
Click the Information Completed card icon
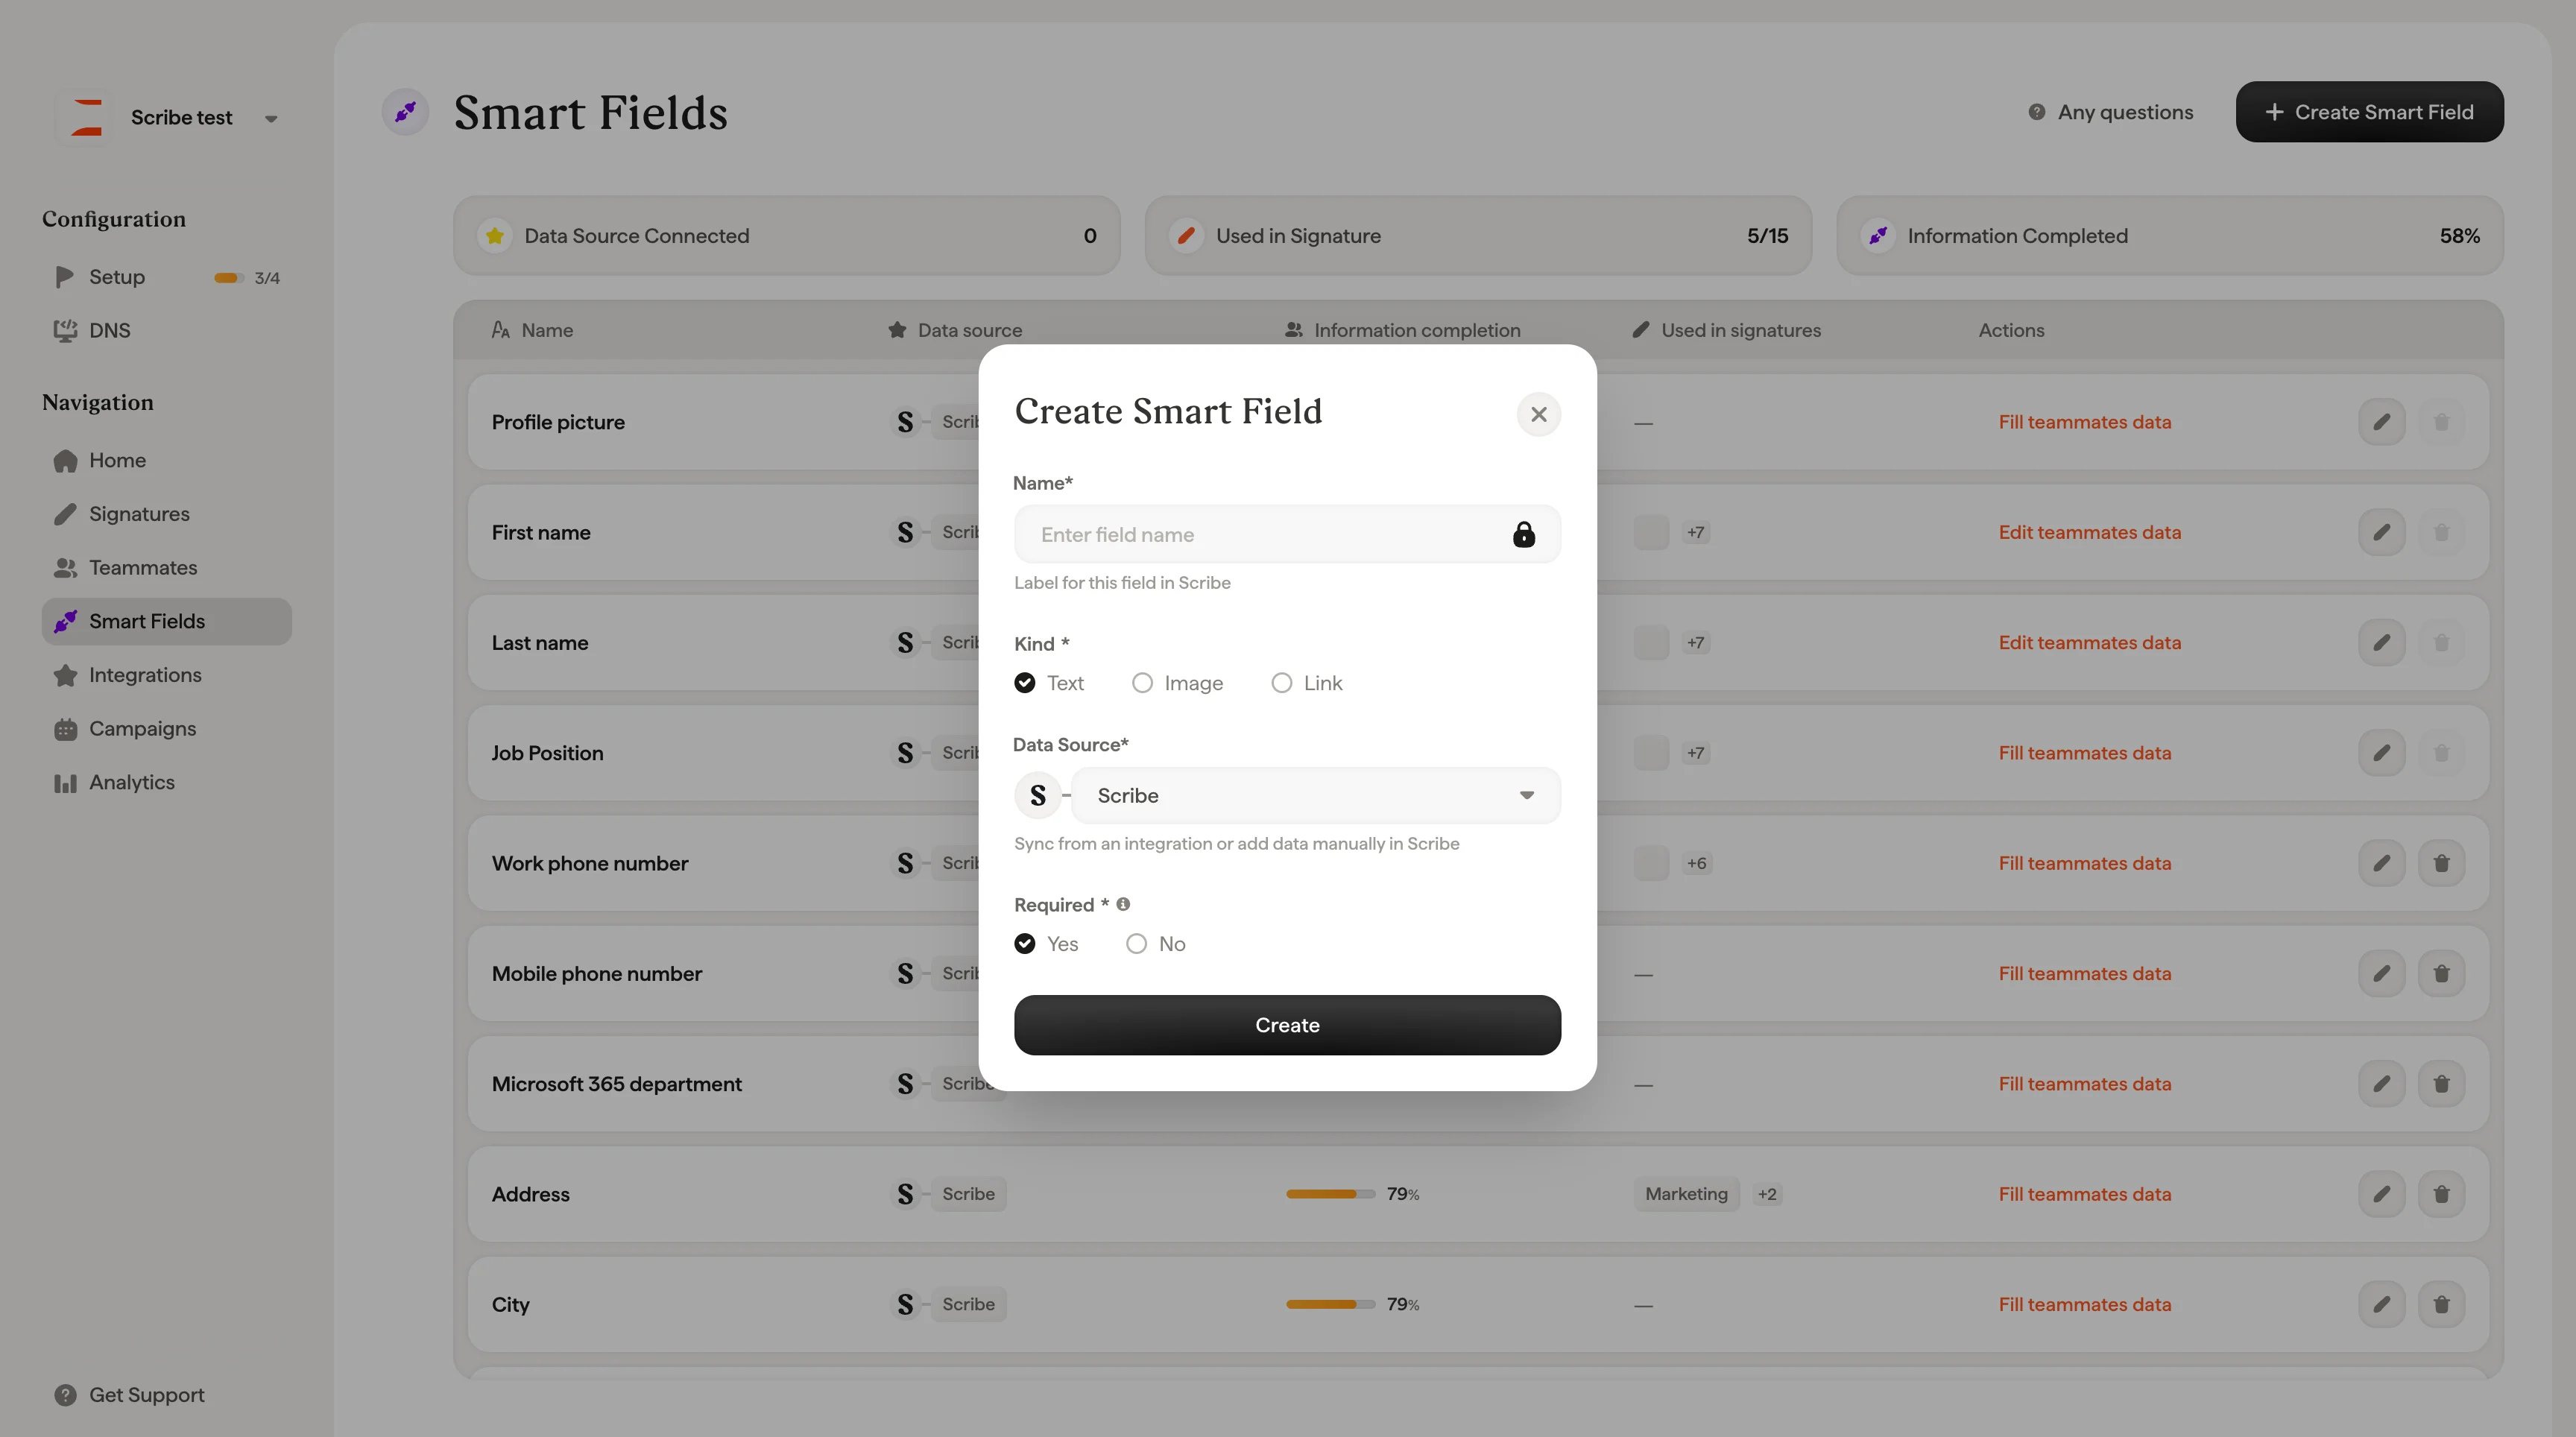pyautogui.click(x=1877, y=236)
